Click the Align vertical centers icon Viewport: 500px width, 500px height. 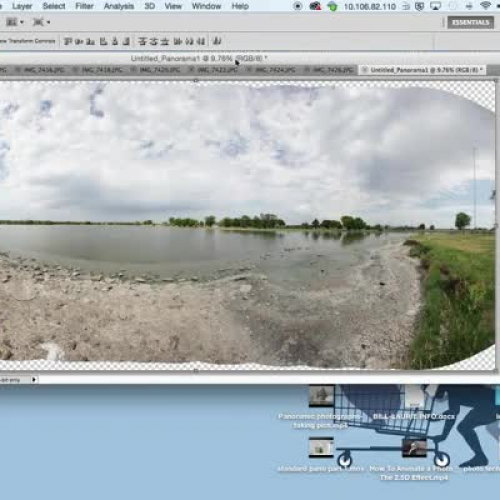pos(79,41)
